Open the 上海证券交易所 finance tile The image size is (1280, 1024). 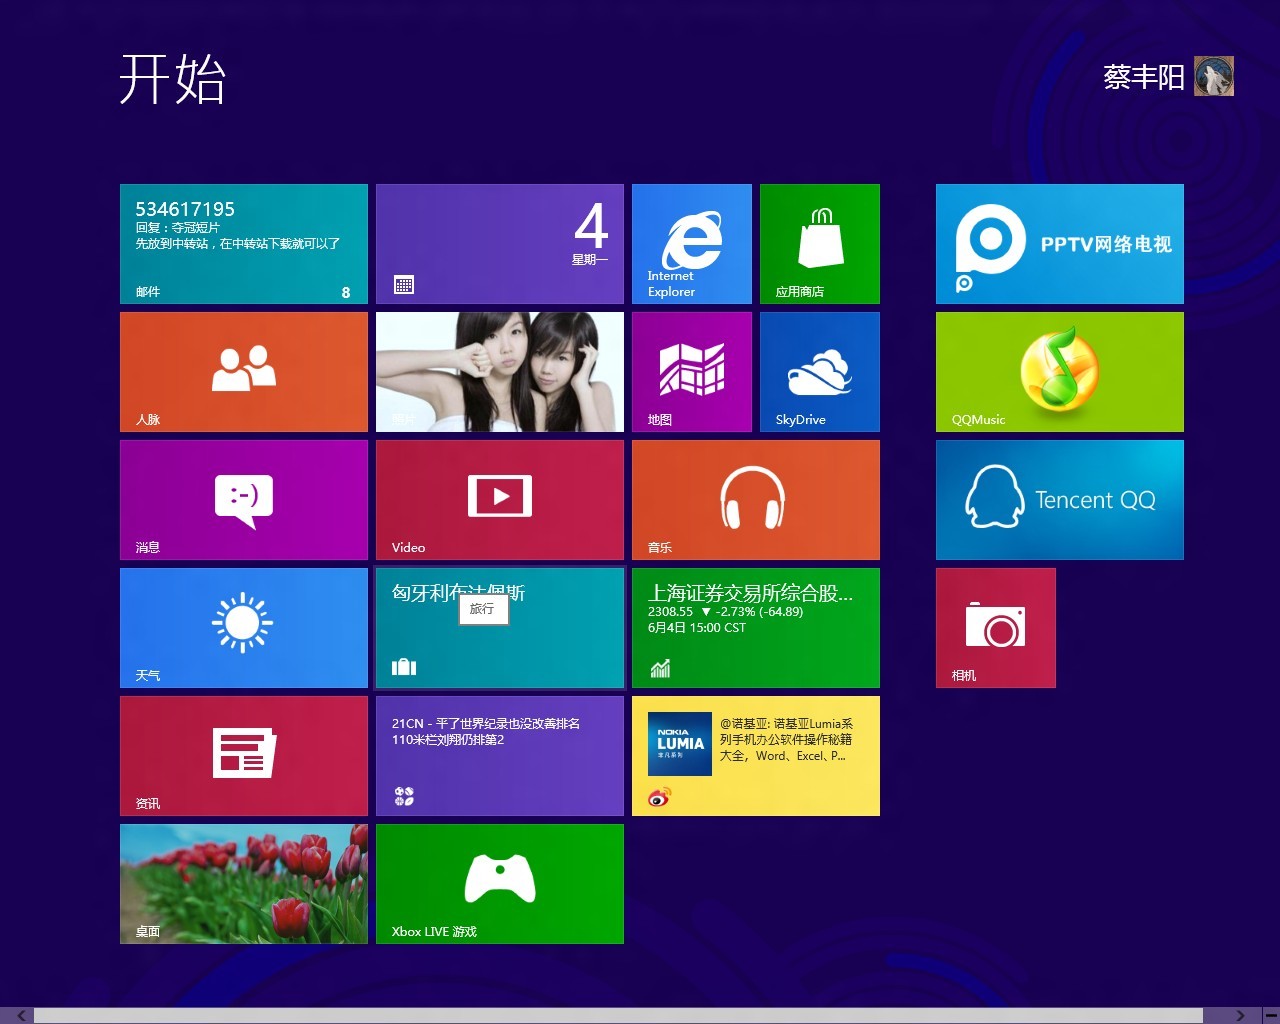(756, 628)
